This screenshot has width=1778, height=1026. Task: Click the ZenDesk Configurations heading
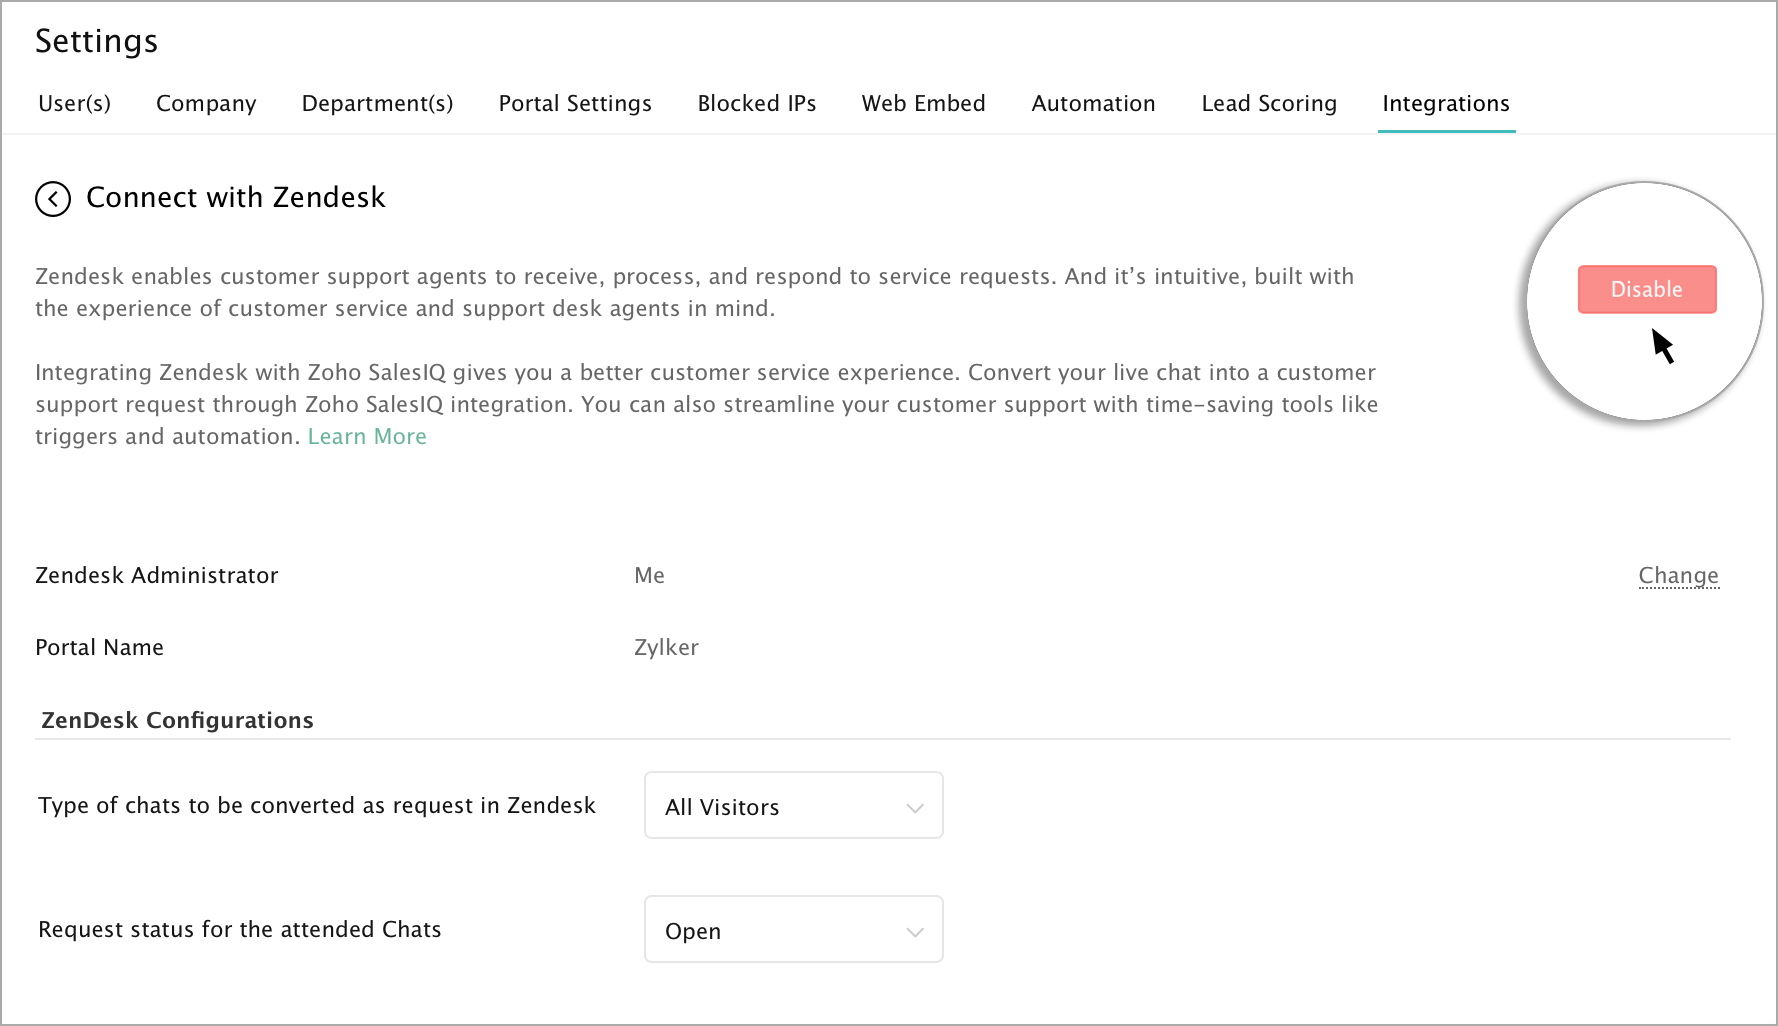click(x=177, y=720)
